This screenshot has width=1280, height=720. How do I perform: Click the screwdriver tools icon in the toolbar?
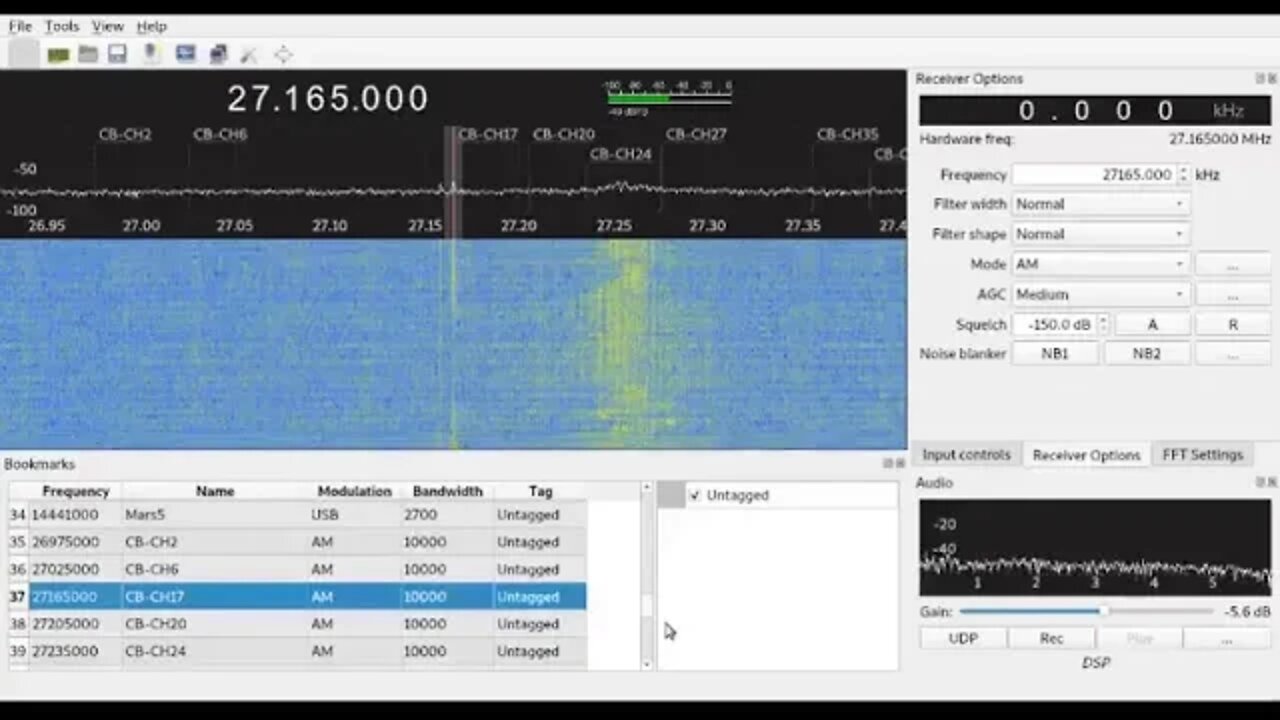click(x=249, y=55)
